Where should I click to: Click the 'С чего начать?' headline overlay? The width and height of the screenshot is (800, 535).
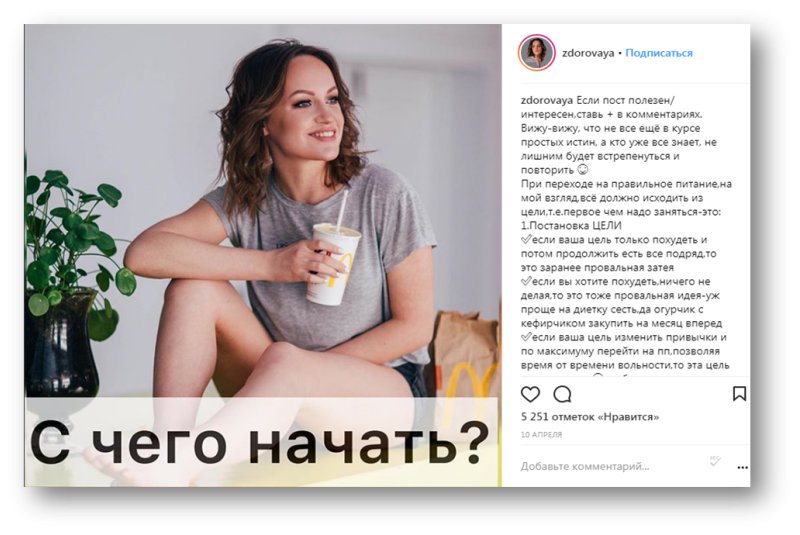tap(259, 443)
